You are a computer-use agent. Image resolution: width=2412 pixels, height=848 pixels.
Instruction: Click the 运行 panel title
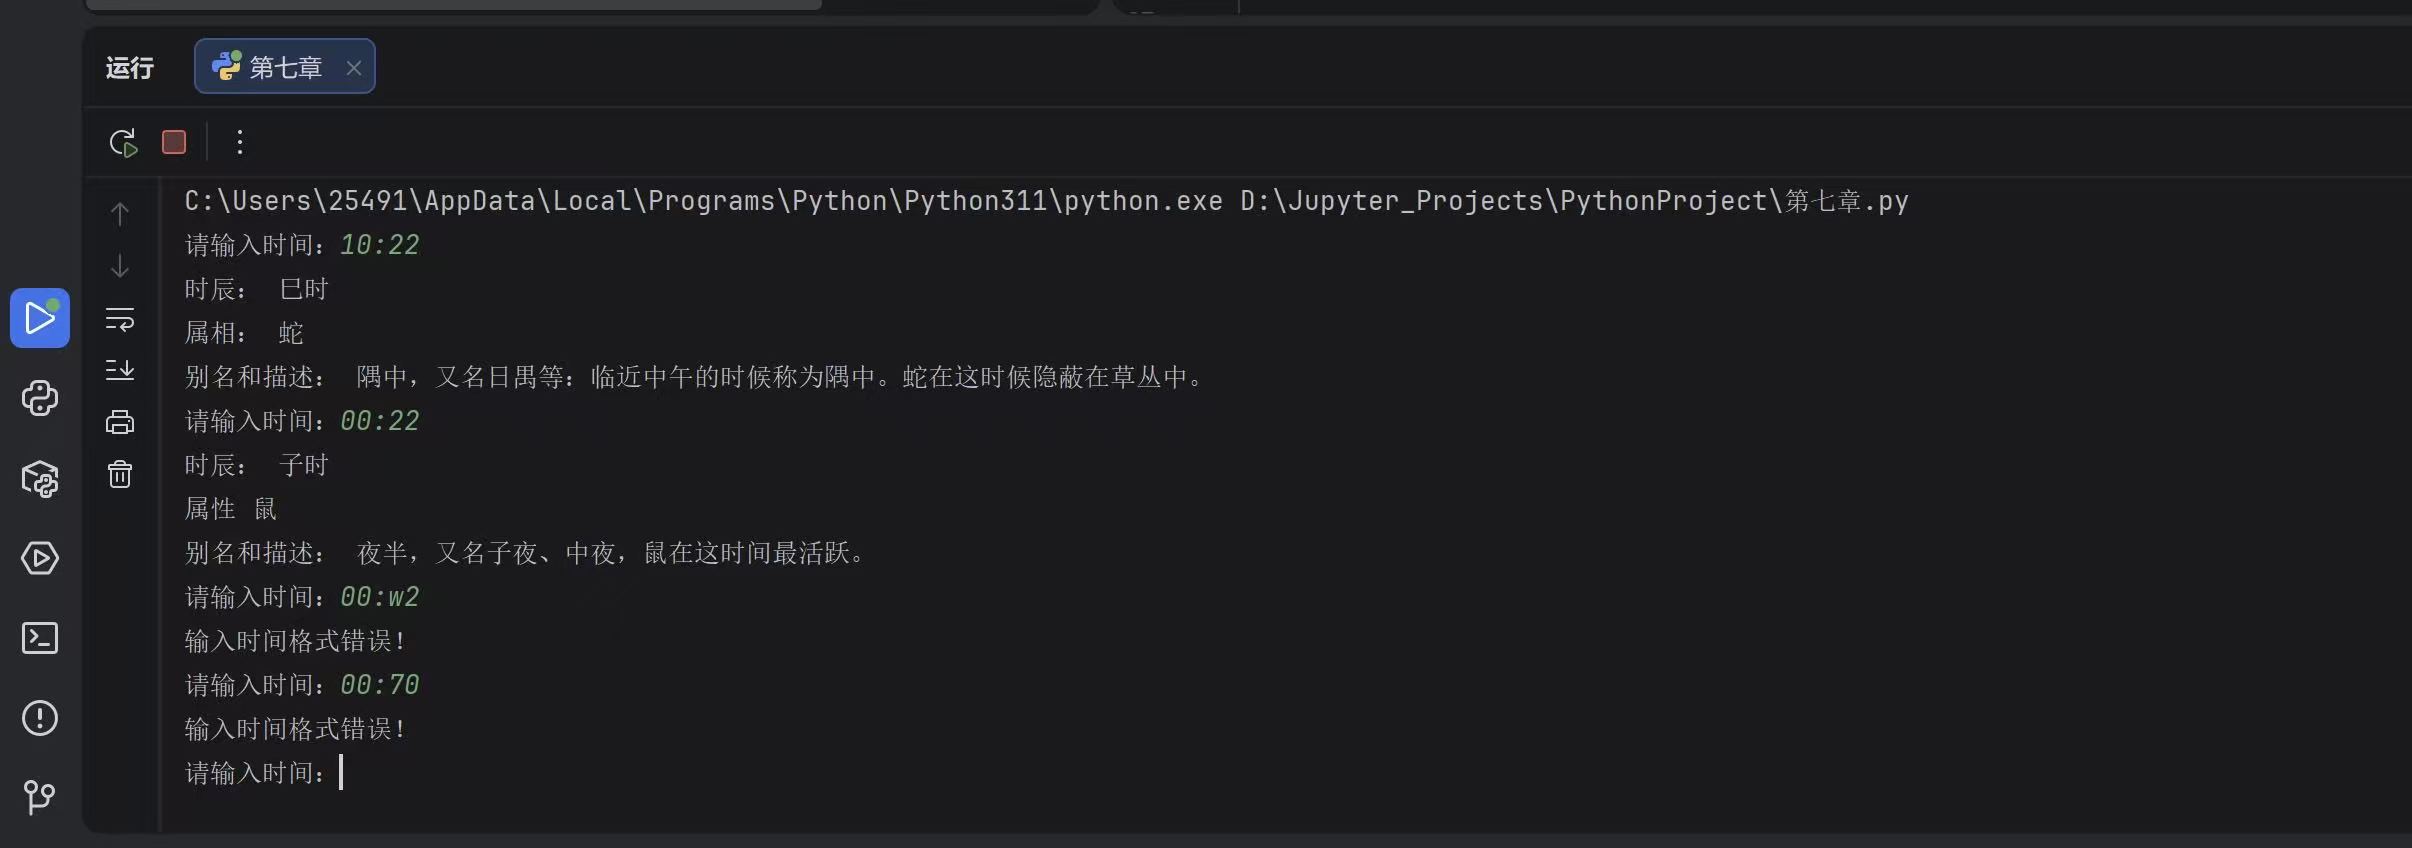pos(130,68)
